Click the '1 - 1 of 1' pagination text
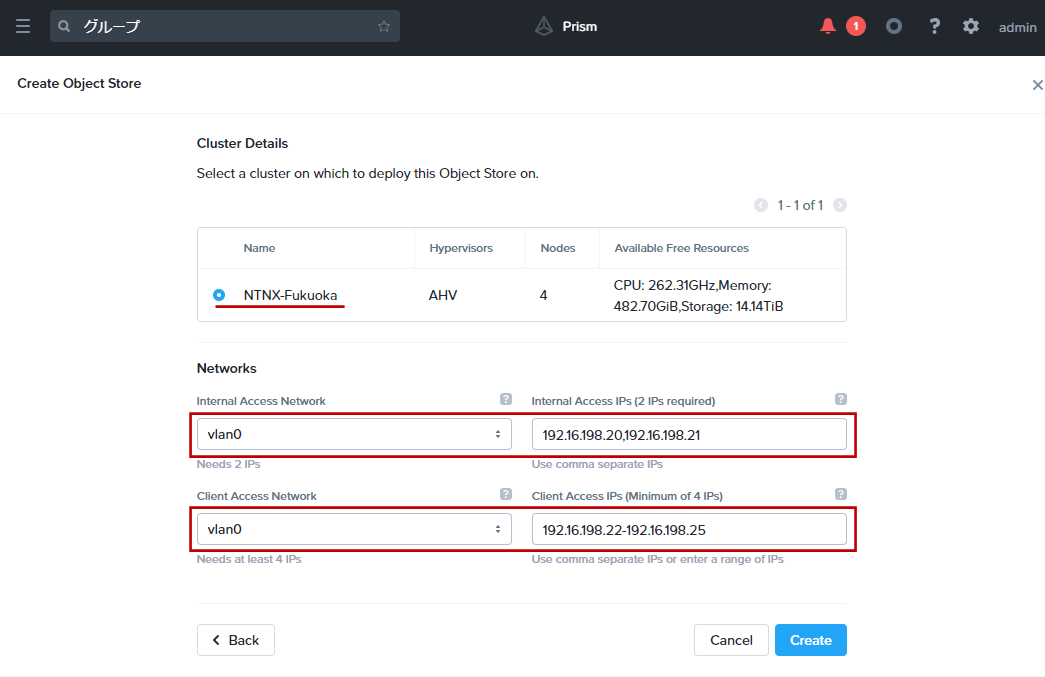The image size is (1045, 677). coord(800,205)
